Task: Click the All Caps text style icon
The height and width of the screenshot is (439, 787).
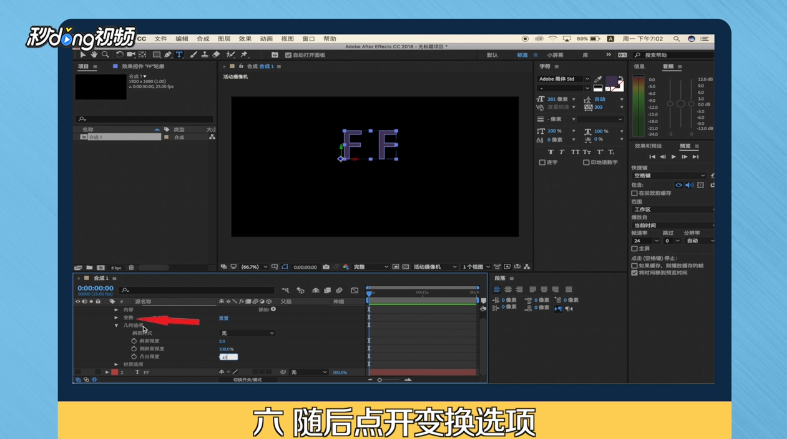Action: point(575,152)
